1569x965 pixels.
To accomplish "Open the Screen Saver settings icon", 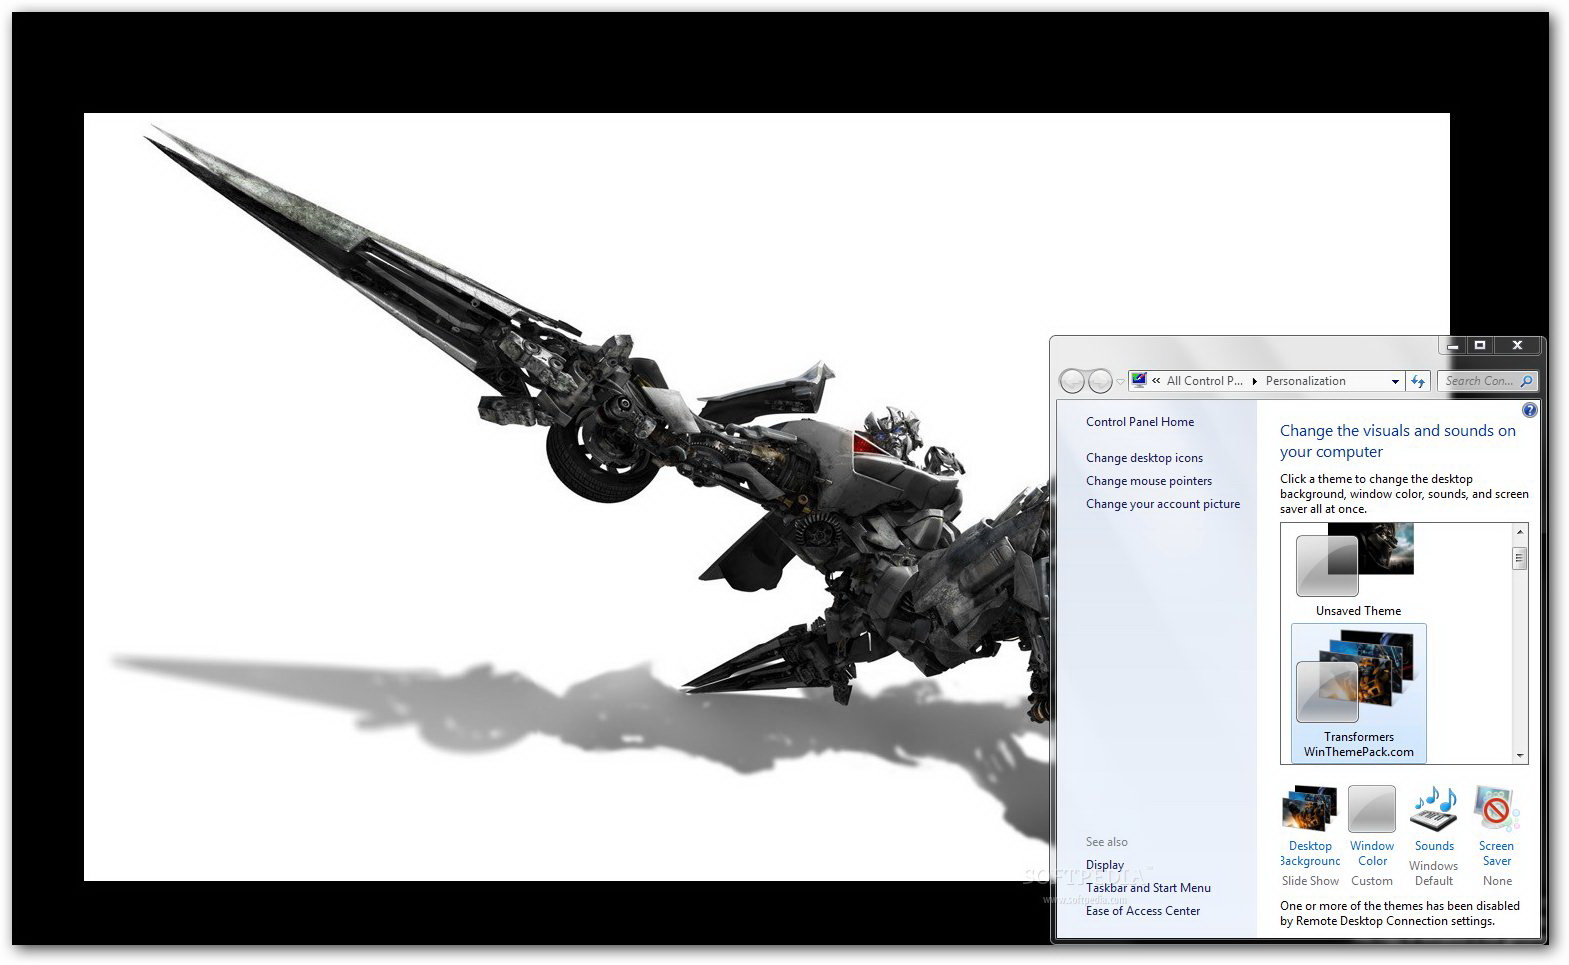I will [x=1496, y=809].
